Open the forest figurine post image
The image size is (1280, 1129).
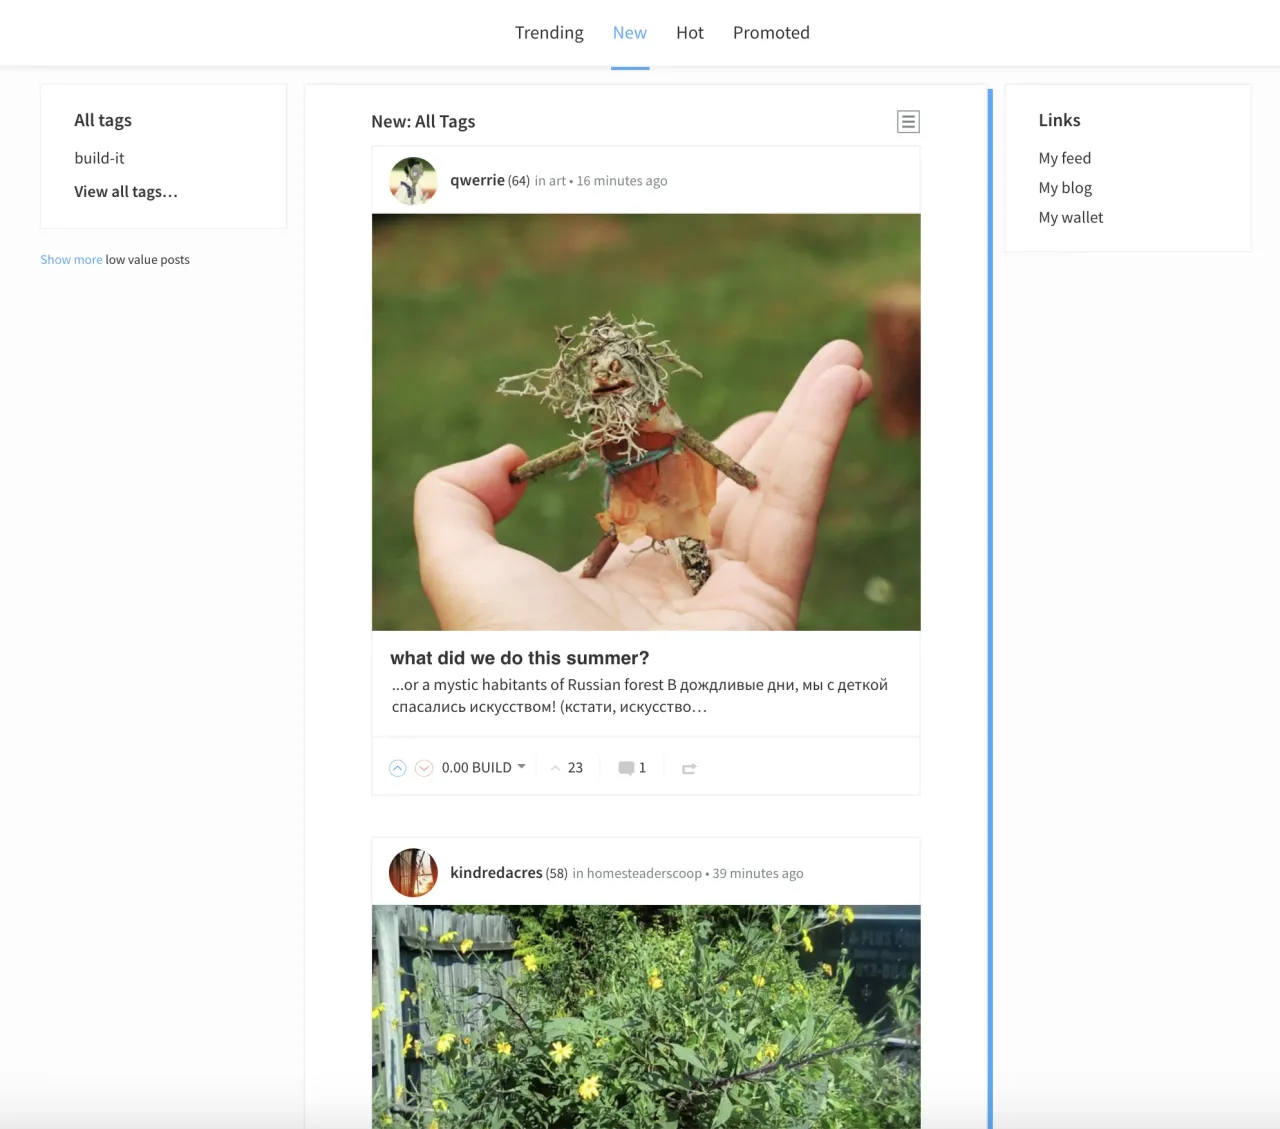(x=646, y=422)
